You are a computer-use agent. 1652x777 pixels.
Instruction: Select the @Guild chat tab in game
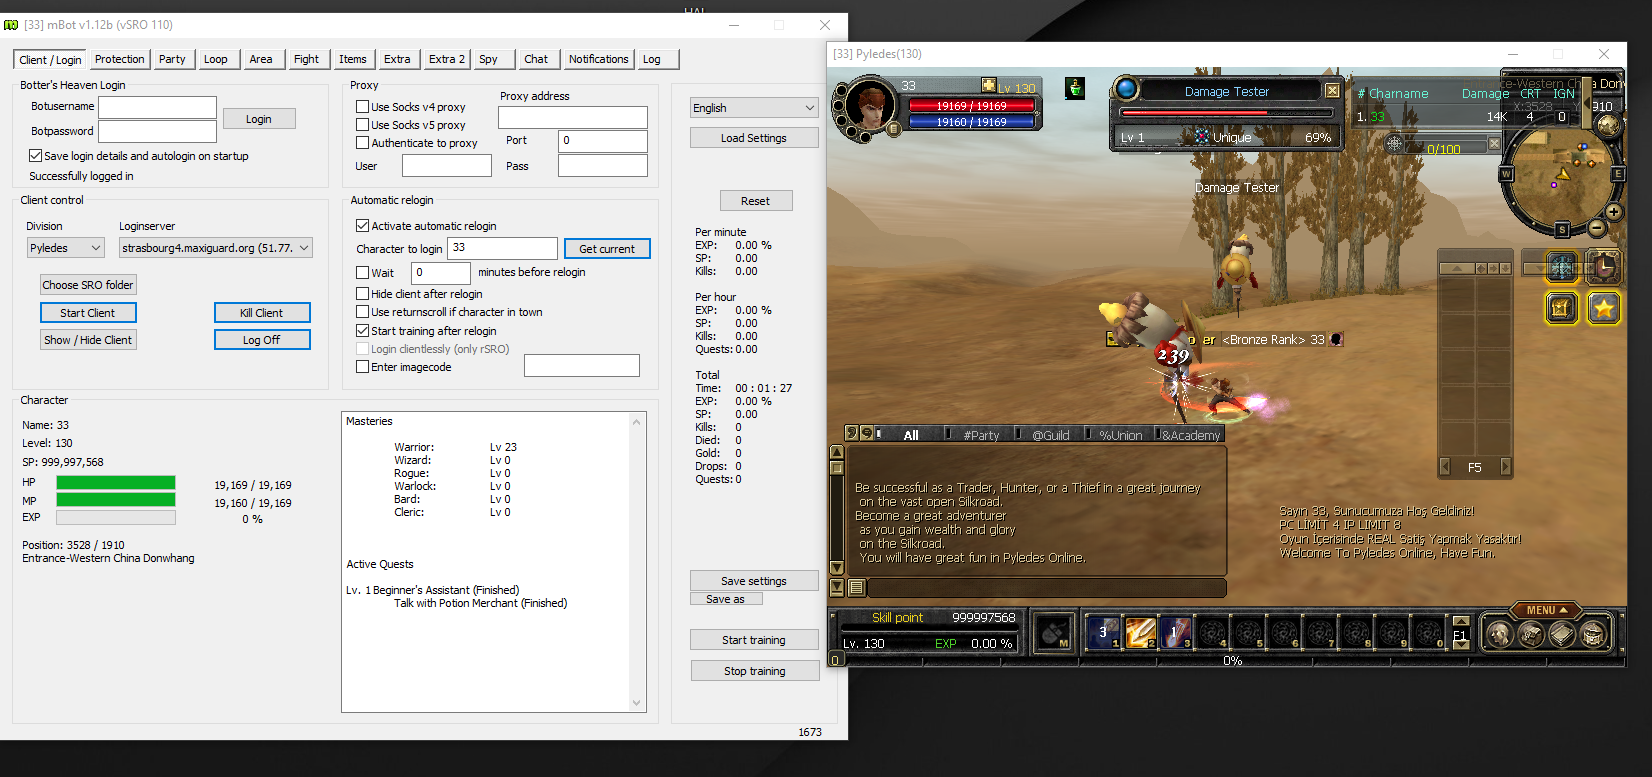[x=1050, y=435]
